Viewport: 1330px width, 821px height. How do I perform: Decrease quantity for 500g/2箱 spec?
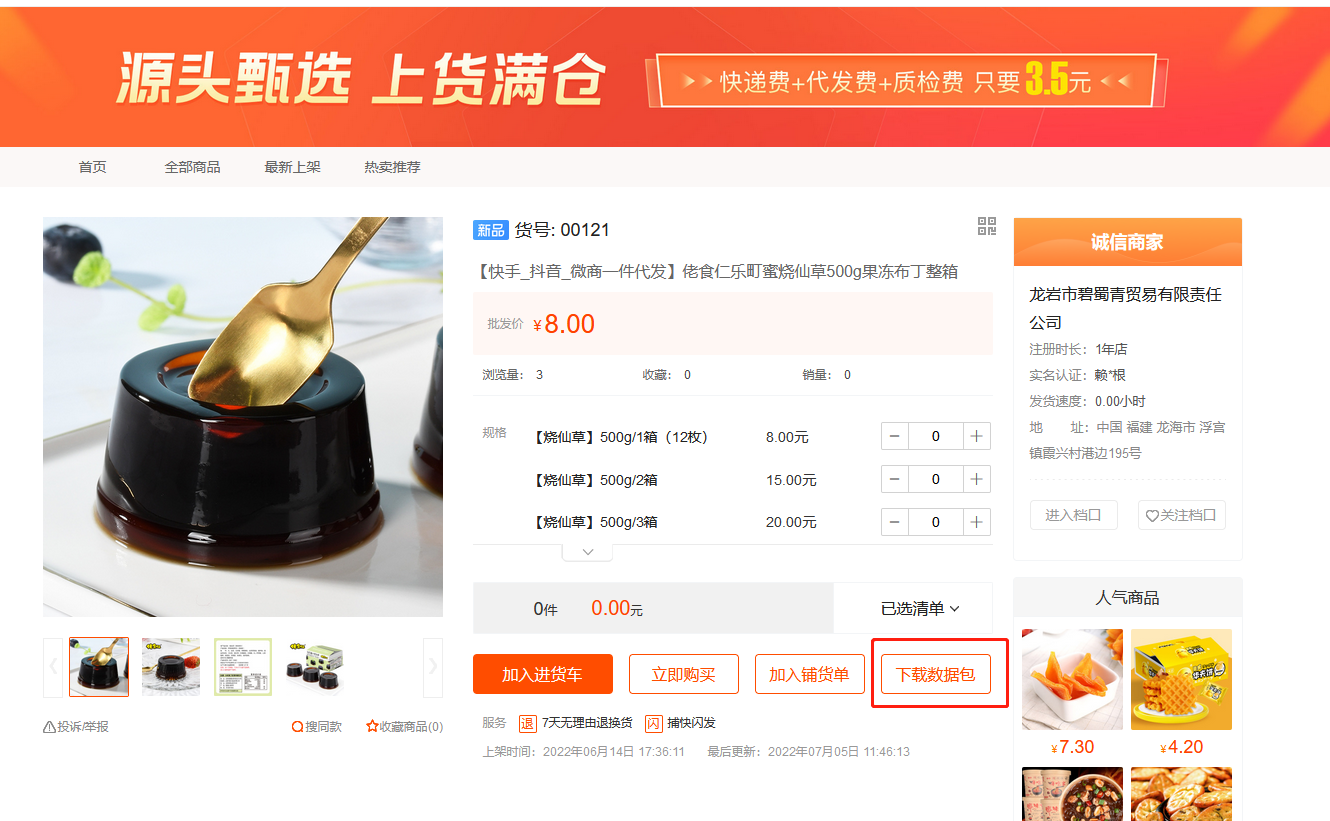tap(895, 479)
